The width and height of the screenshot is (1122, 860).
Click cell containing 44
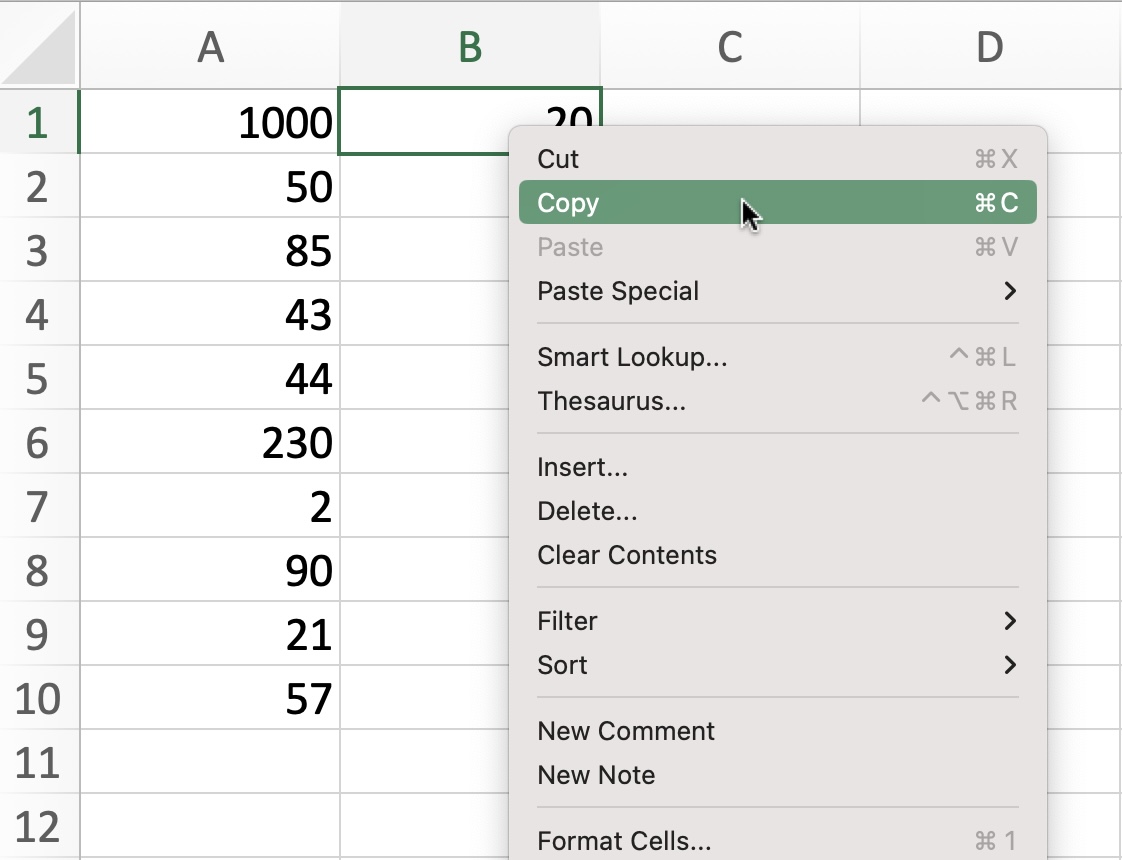coord(210,378)
